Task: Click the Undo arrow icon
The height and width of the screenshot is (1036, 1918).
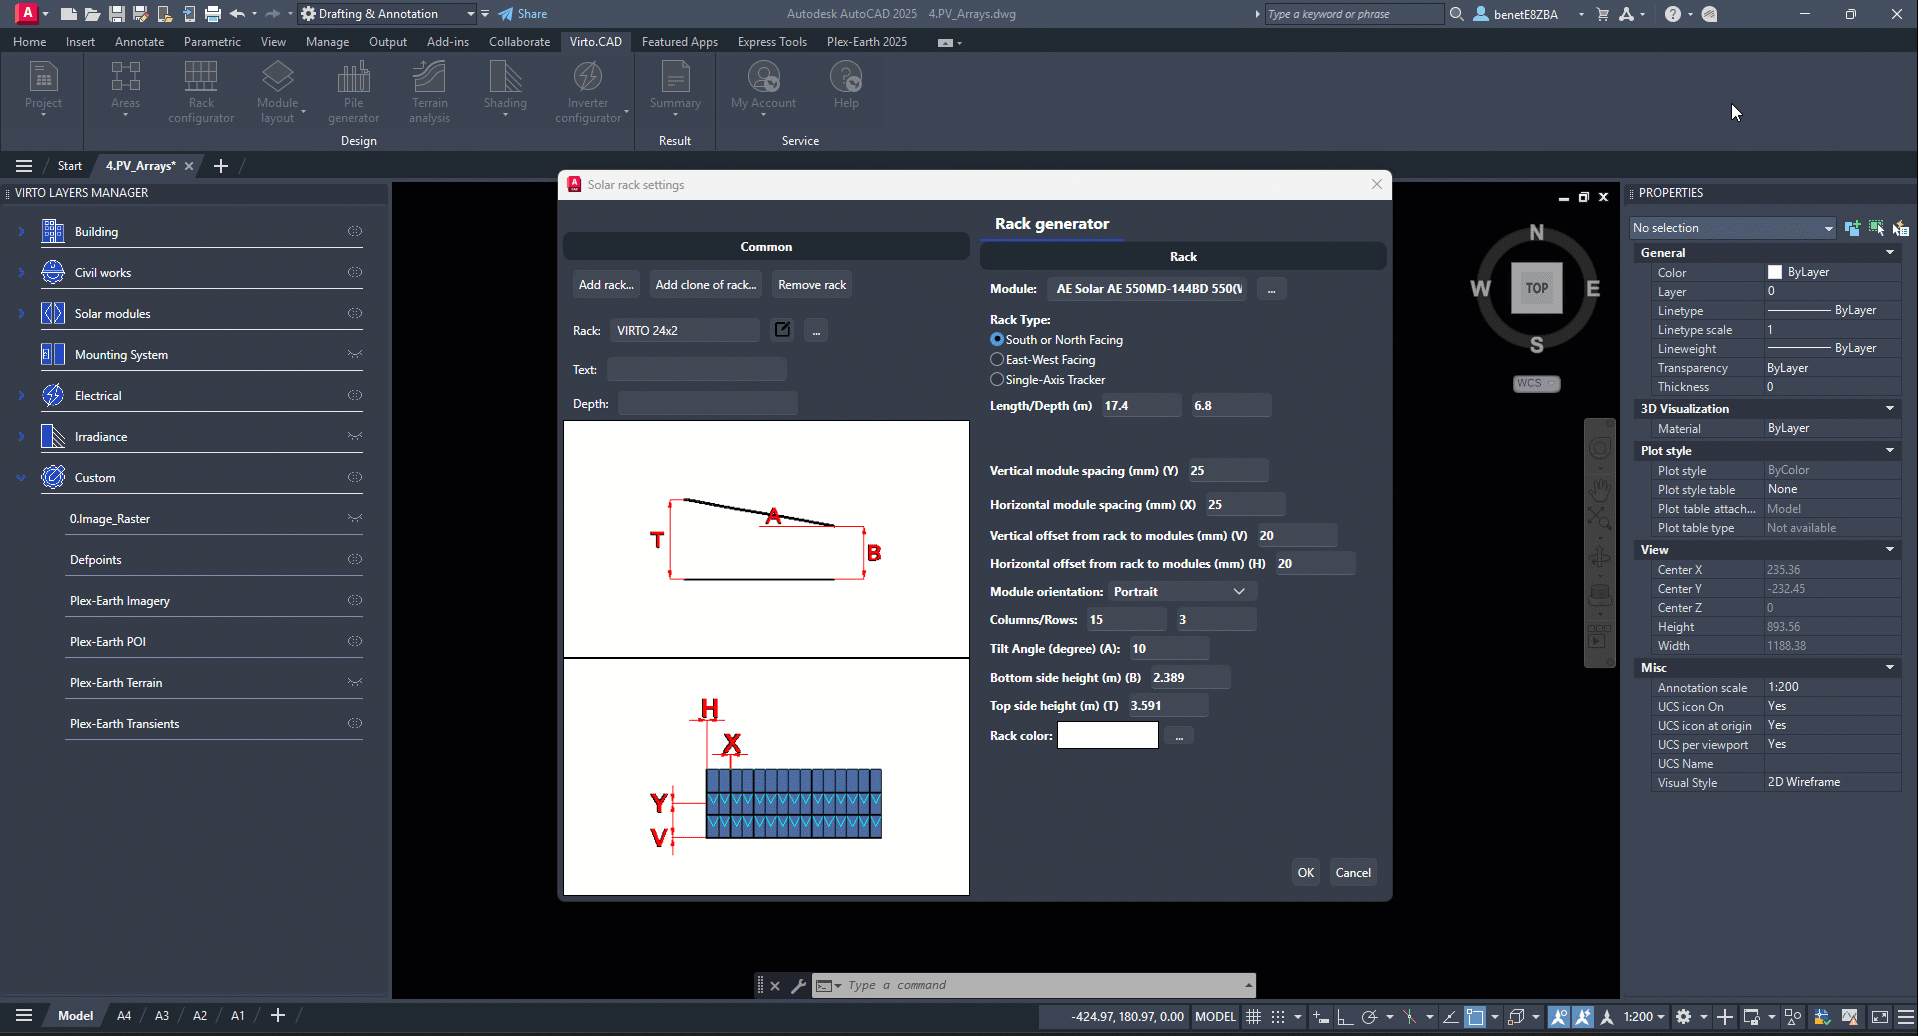Action: (x=237, y=14)
